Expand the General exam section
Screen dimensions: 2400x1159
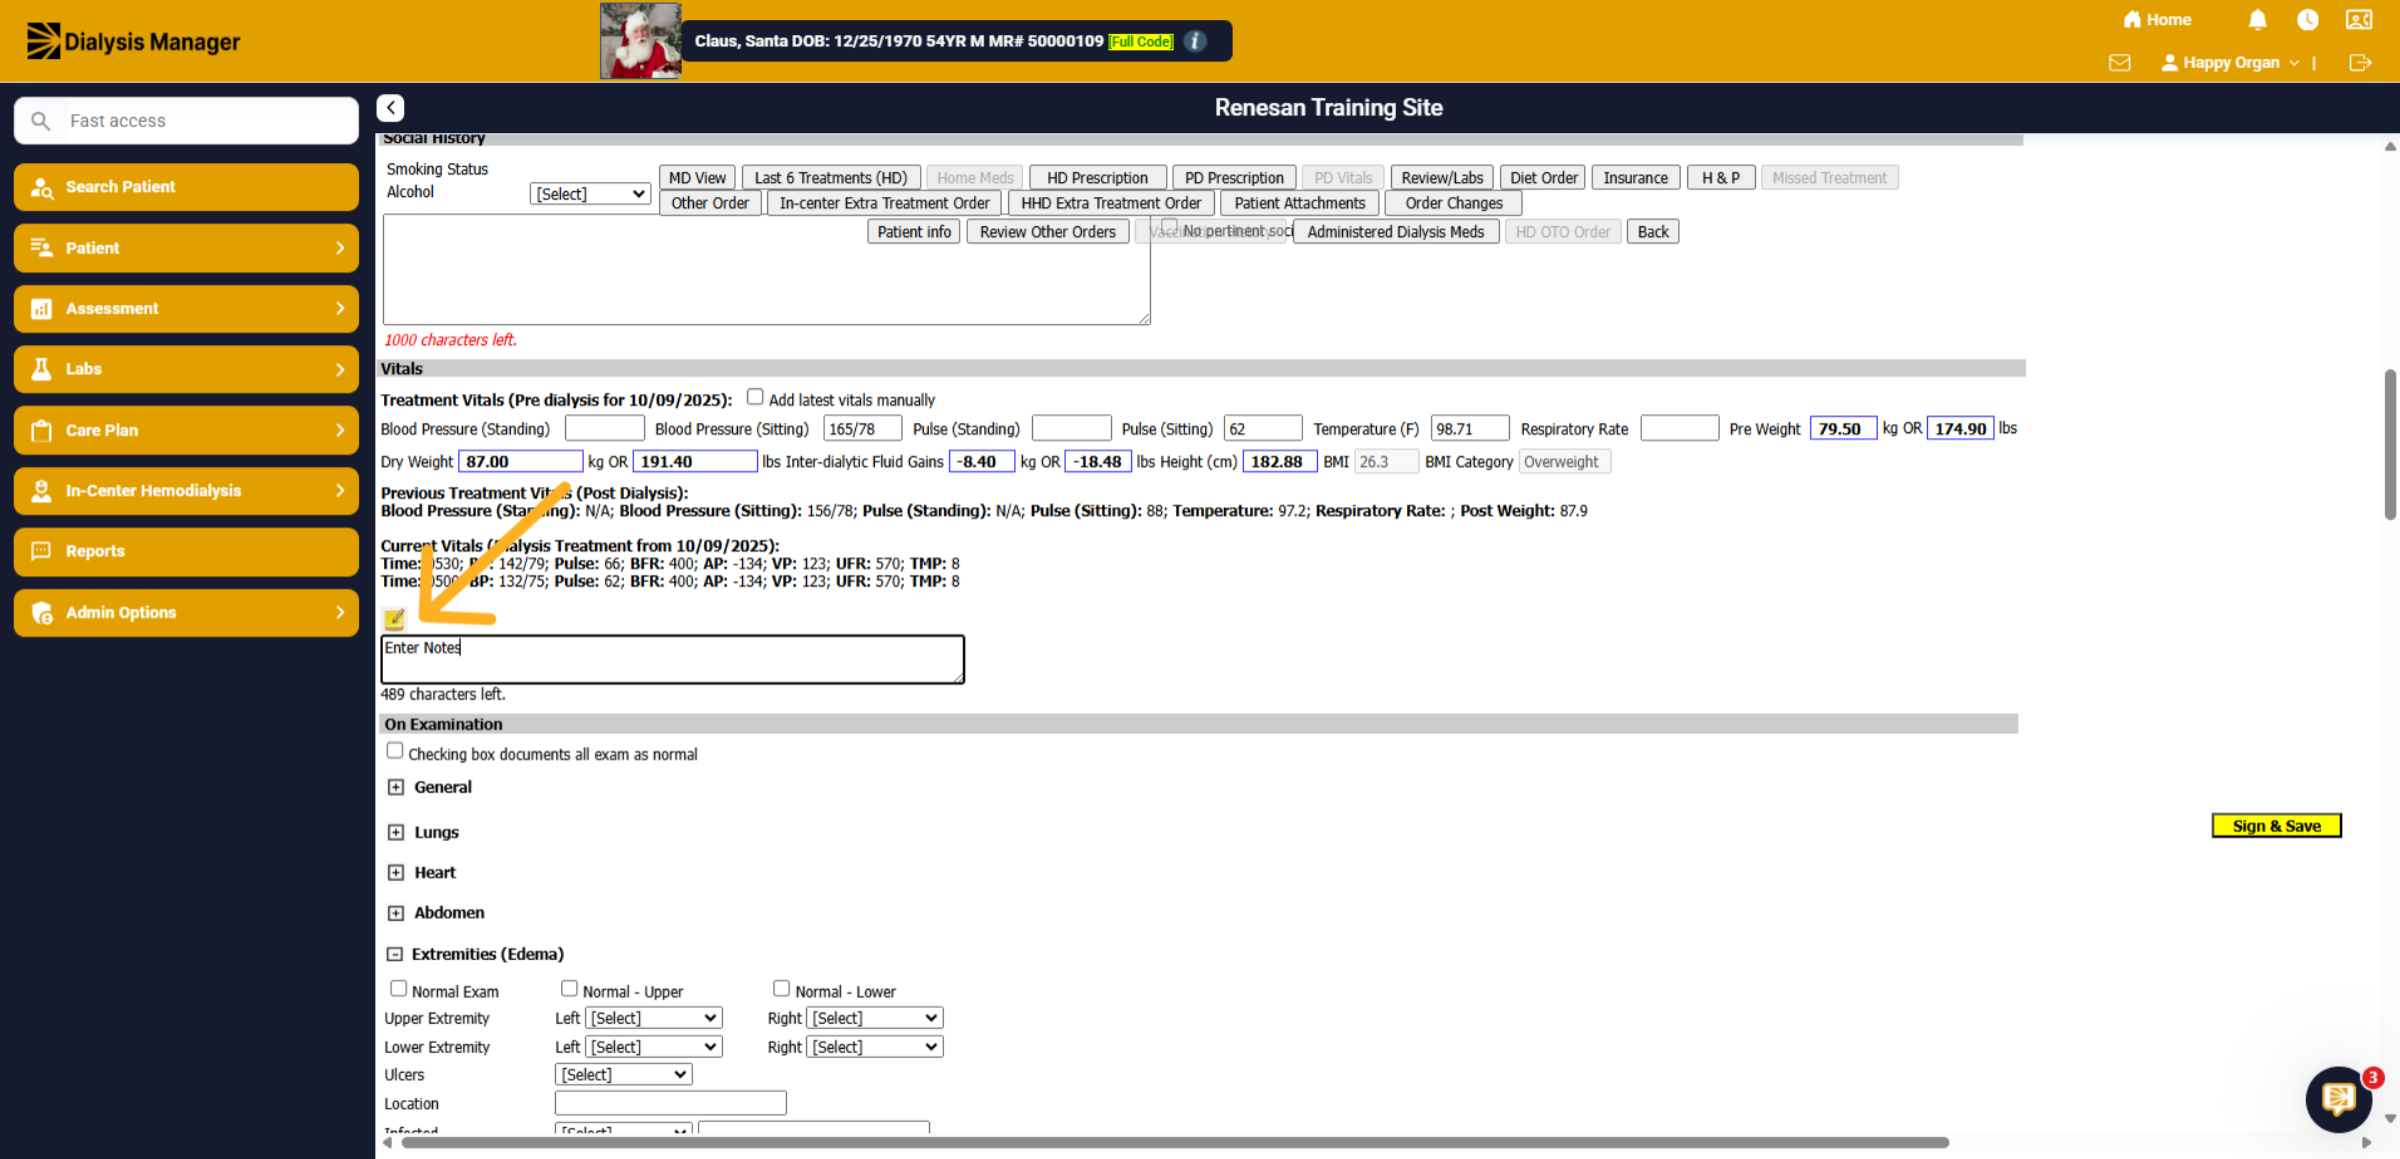click(x=396, y=787)
